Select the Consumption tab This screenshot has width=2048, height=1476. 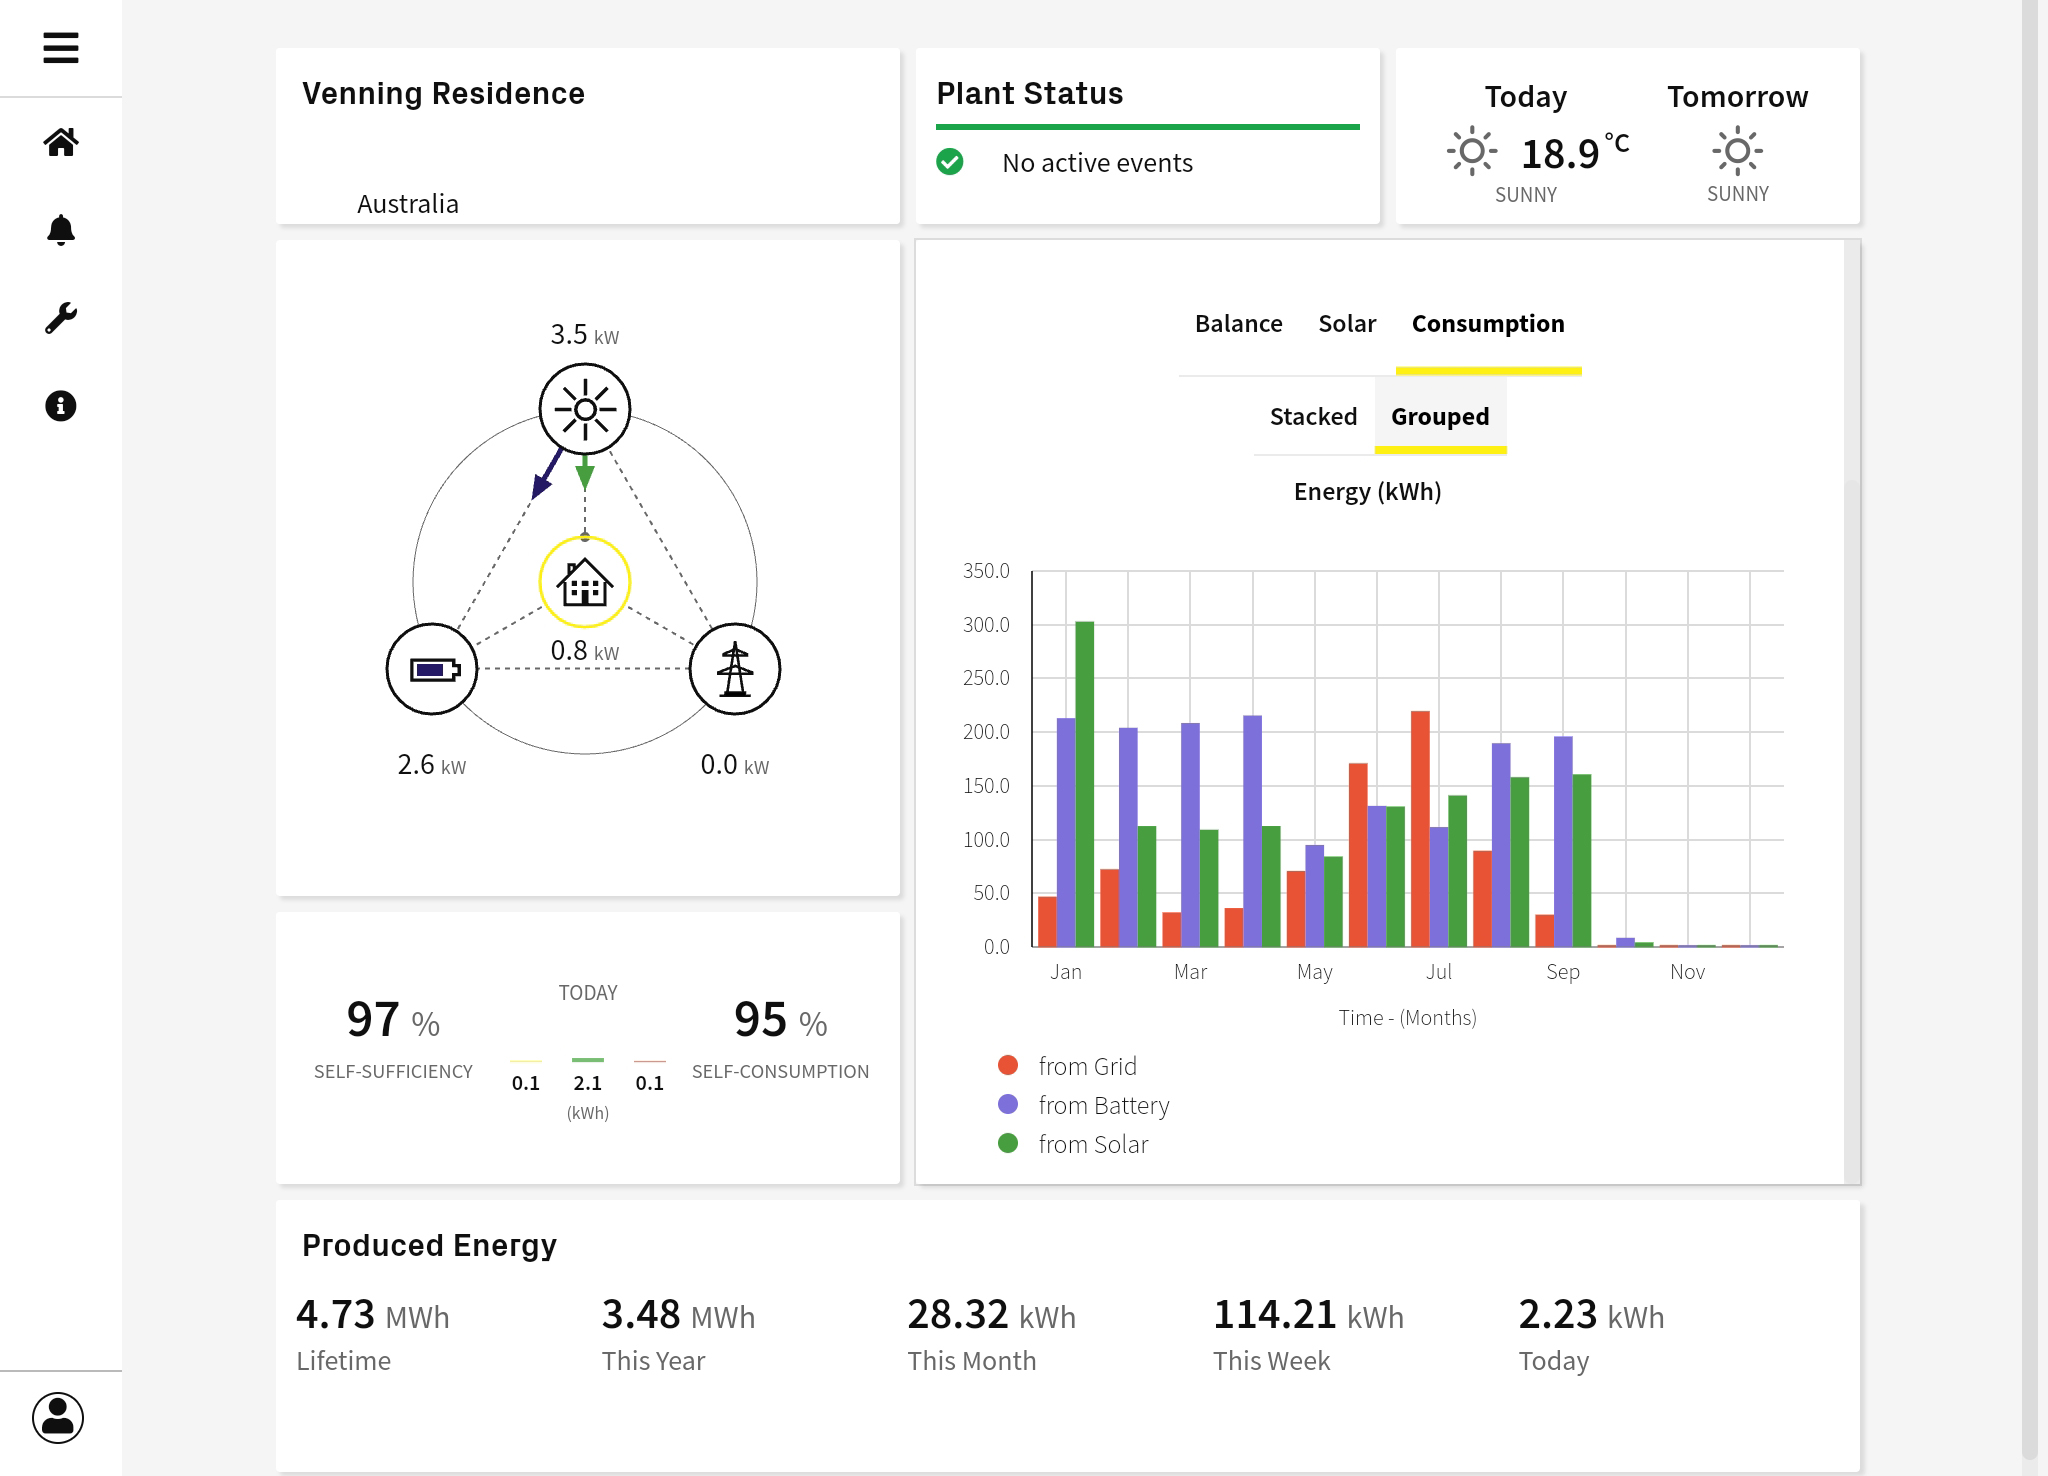[1488, 324]
